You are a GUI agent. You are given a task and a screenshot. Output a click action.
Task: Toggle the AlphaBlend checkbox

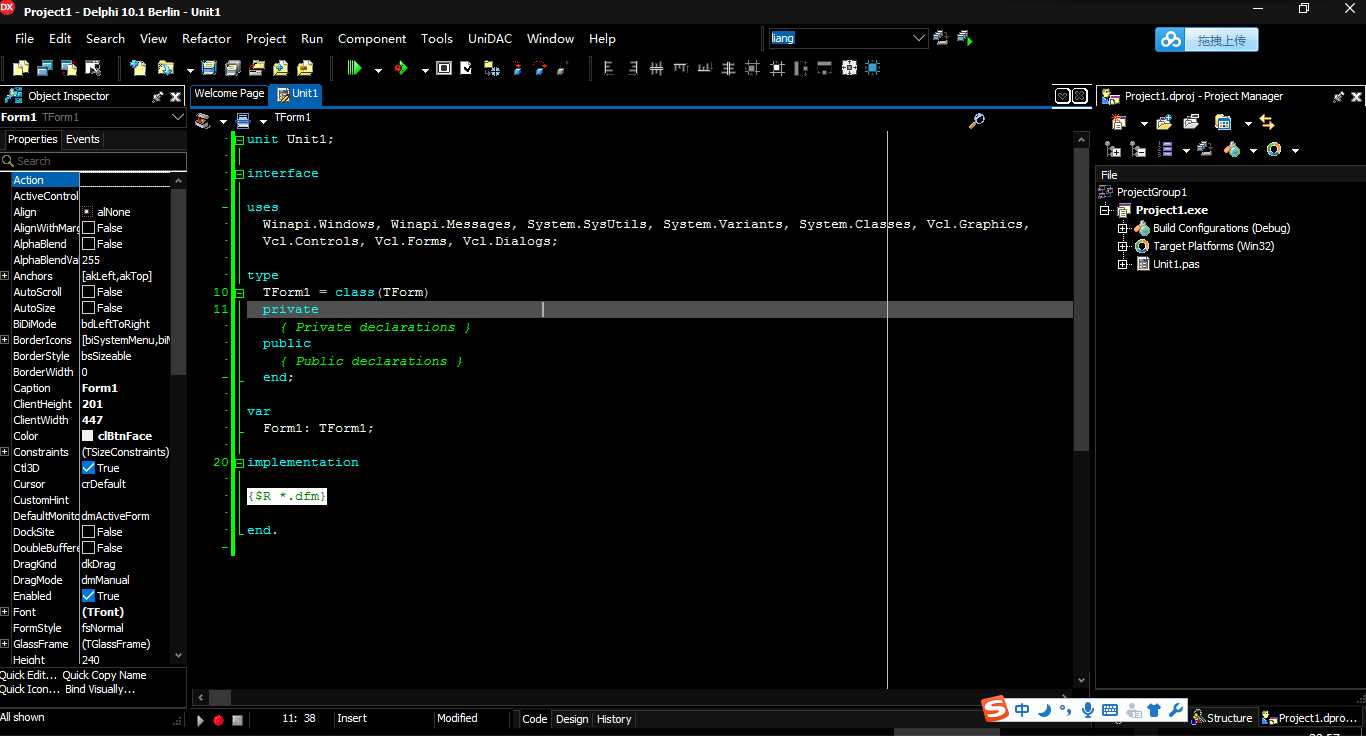click(x=88, y=244)
